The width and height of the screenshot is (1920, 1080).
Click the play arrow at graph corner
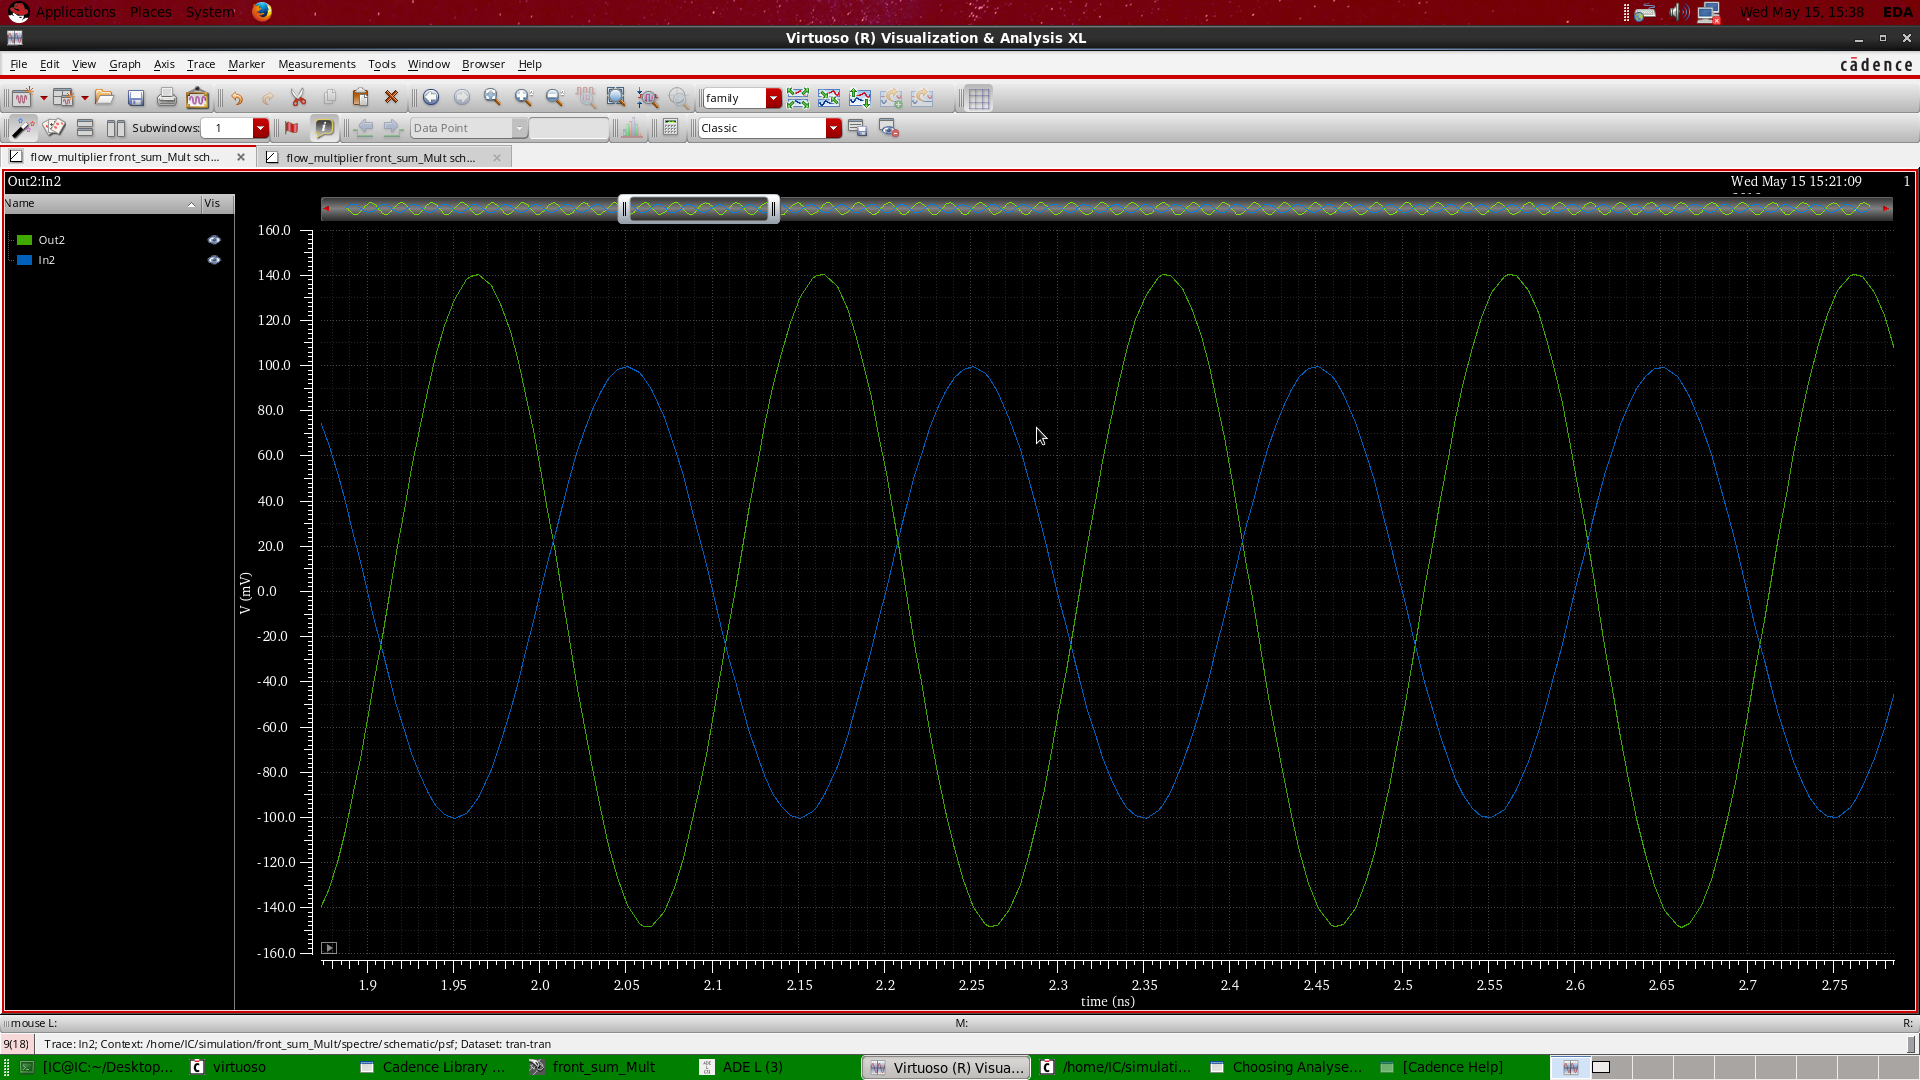[x=329, y=948]
